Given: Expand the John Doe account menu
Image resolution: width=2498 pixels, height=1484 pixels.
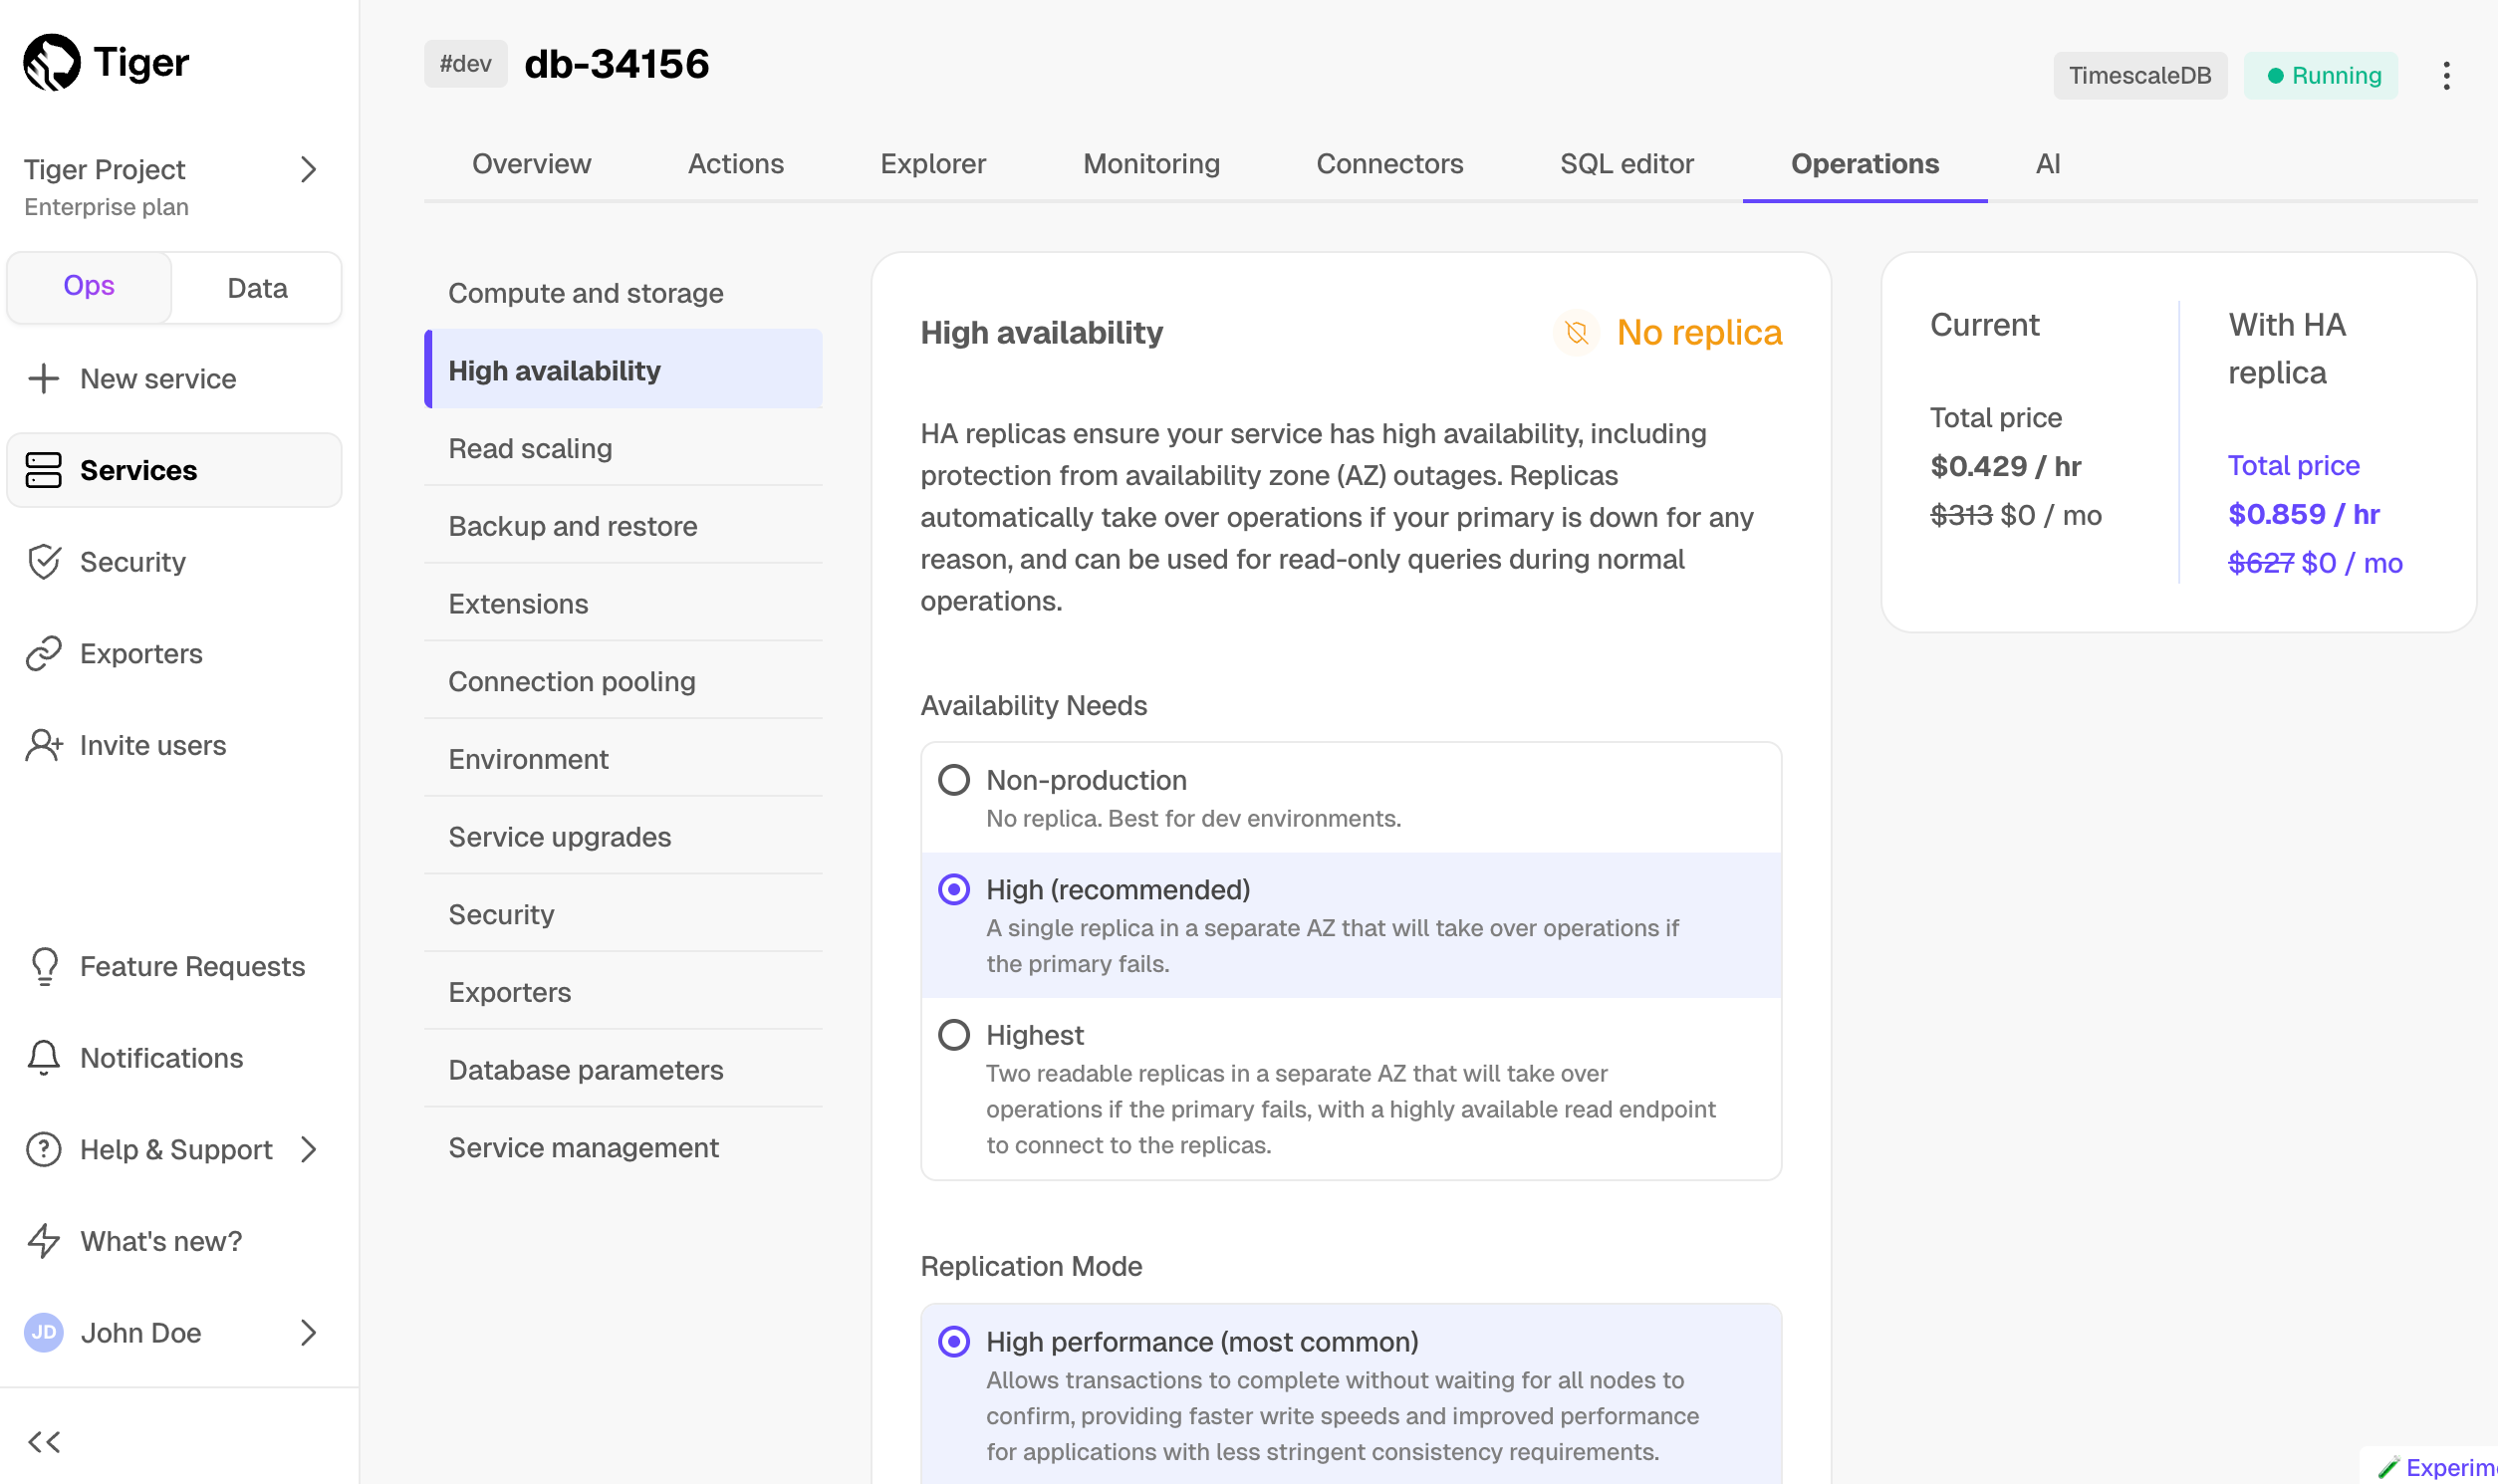Looking at the screenshot, I should pos(308,1333).
